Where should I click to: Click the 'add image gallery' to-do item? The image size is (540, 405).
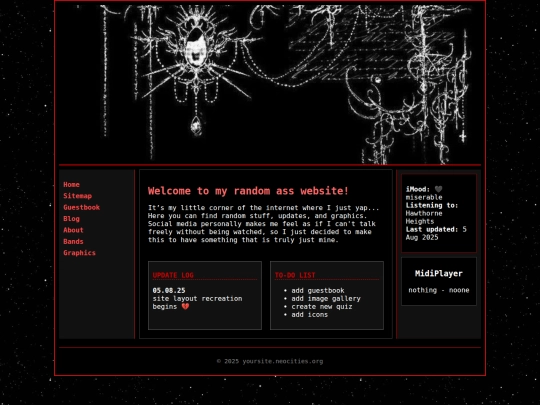coord(326,299)
